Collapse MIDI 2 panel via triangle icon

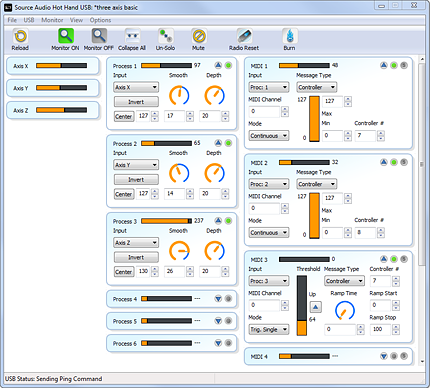click(384, 162)
